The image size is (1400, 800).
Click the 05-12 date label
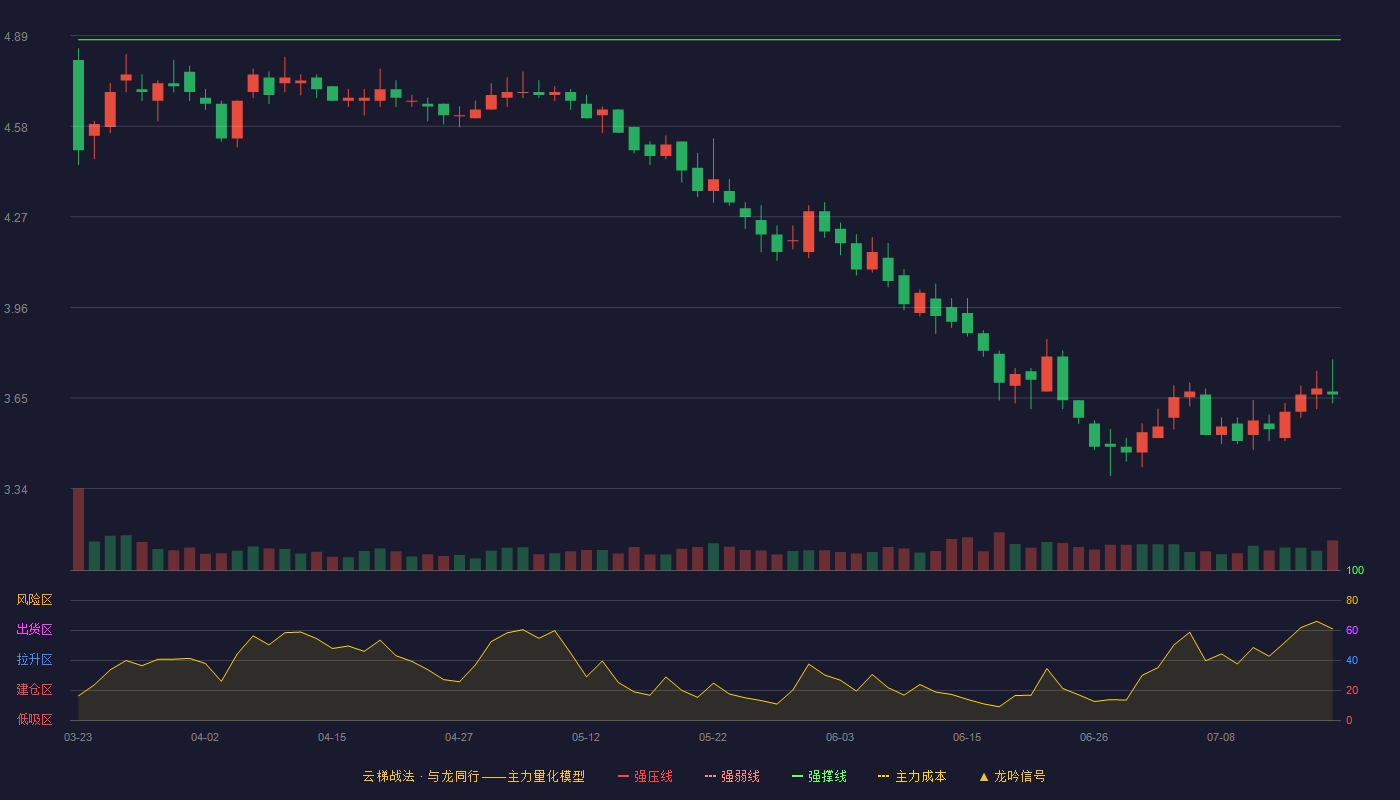tap(586, 737)
